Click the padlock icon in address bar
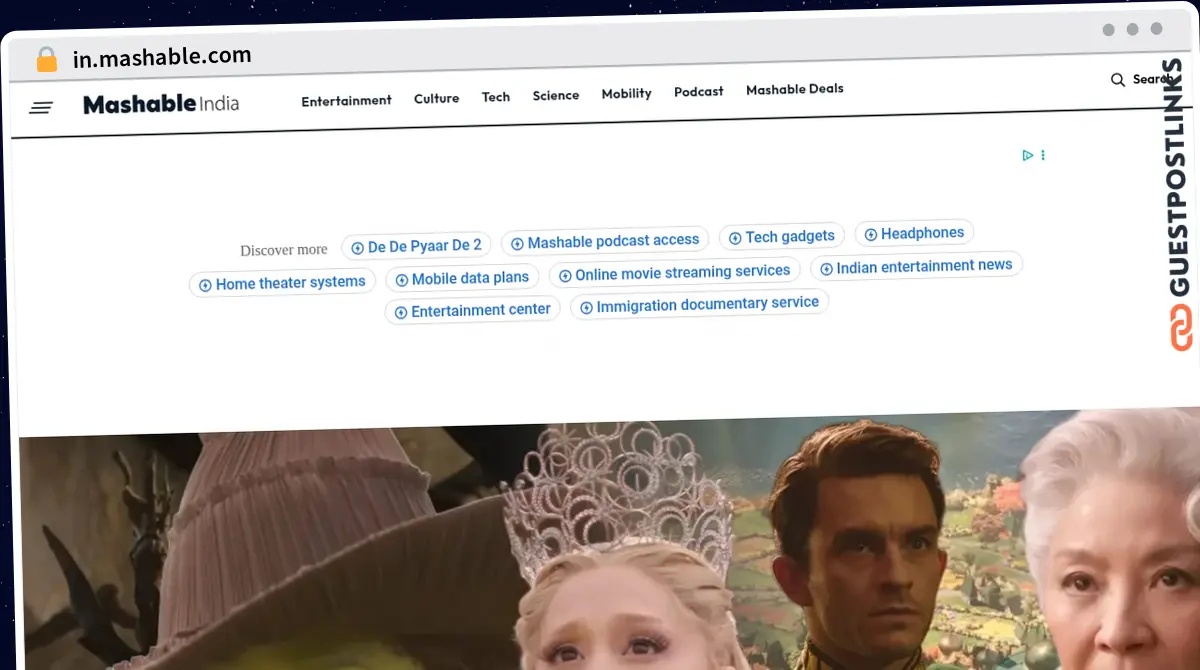Viewport: 1200px width, 670px height. tap(46, 60)
